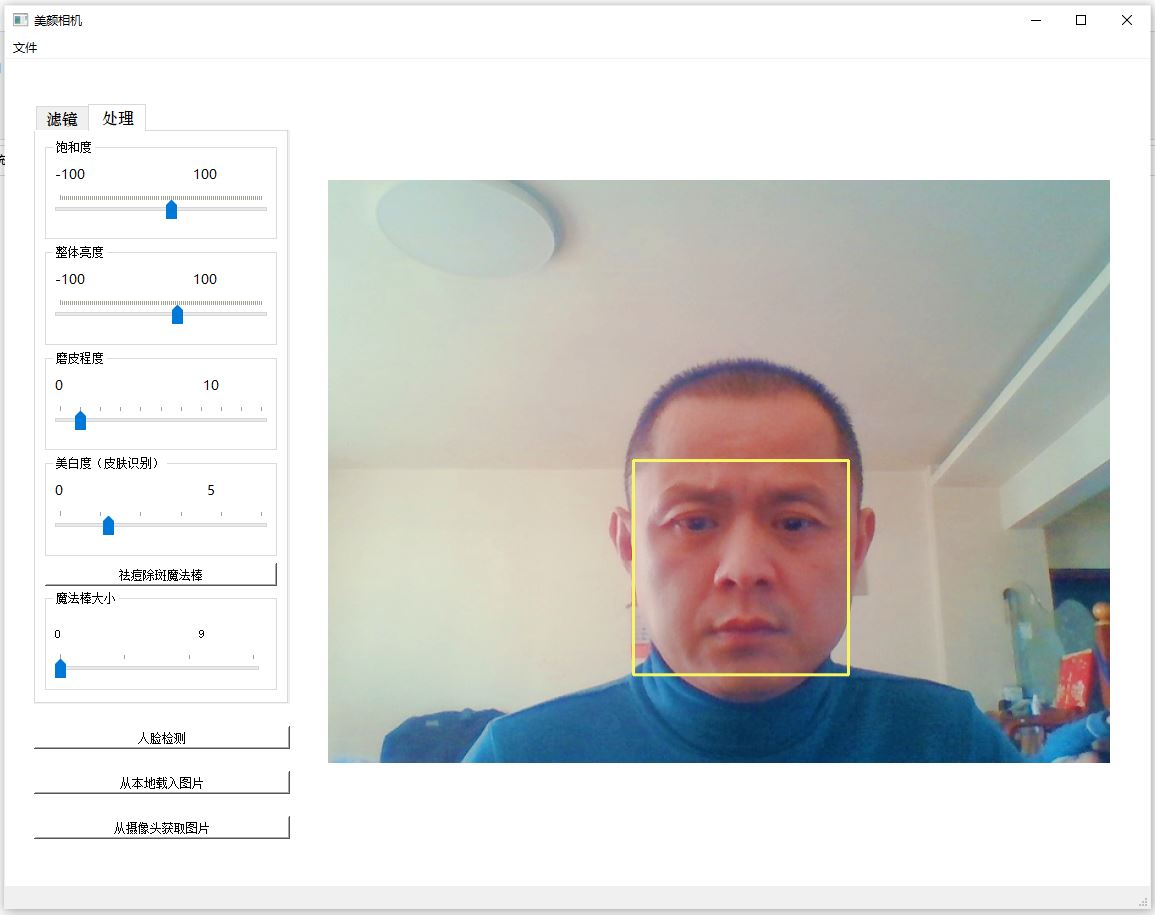Close the 美颜相机 window
The height and width of the screenshot is (915, 1155).
pos(1126,20)
